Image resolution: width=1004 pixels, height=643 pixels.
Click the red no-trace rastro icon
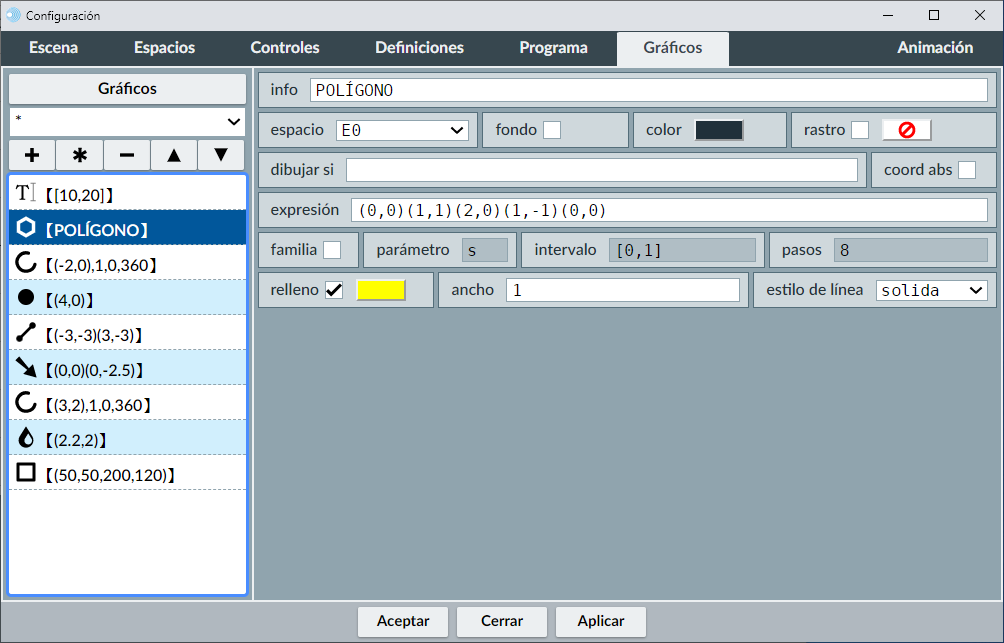point(906,130)
